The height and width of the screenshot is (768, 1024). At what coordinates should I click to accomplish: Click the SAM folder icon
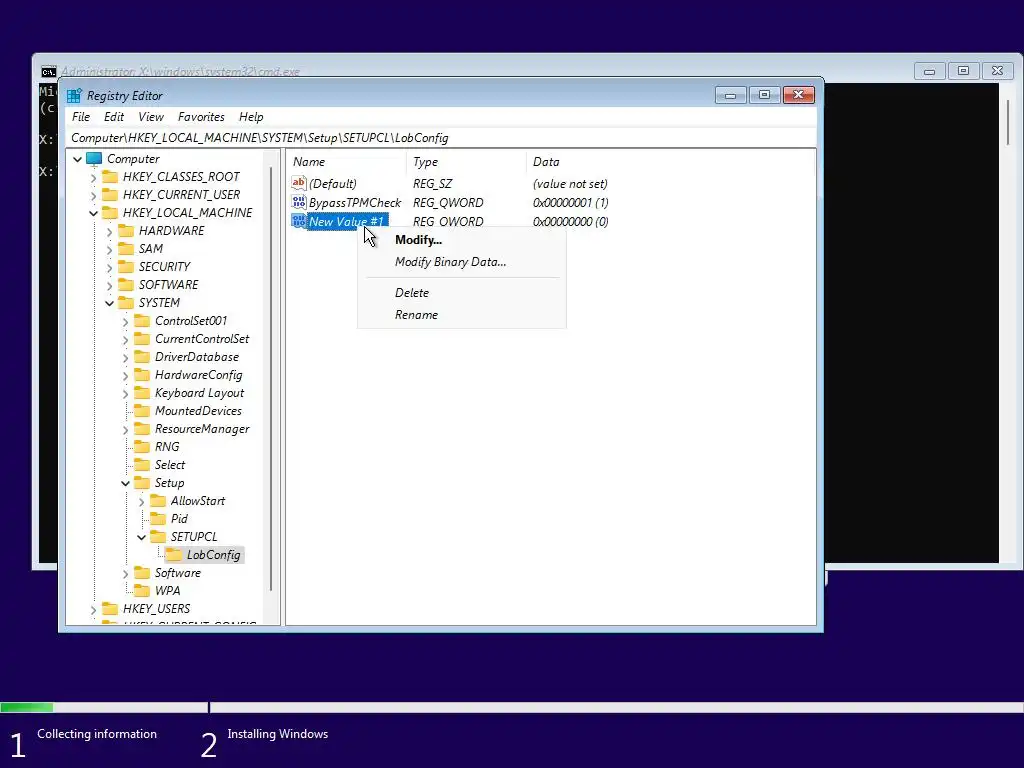[126, 249]
